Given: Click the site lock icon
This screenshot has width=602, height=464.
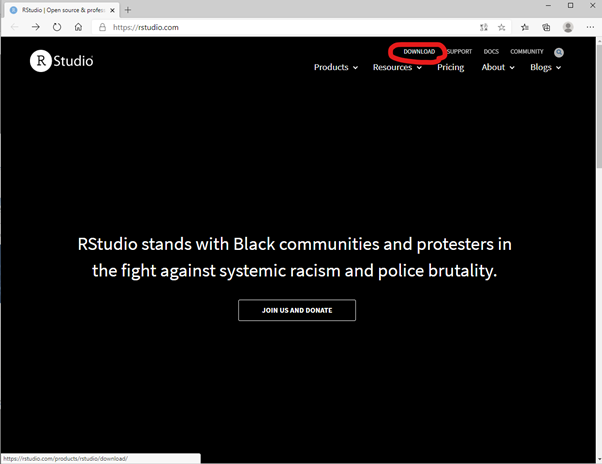Looking at the screenshot, I should click(x=102, y=27).
